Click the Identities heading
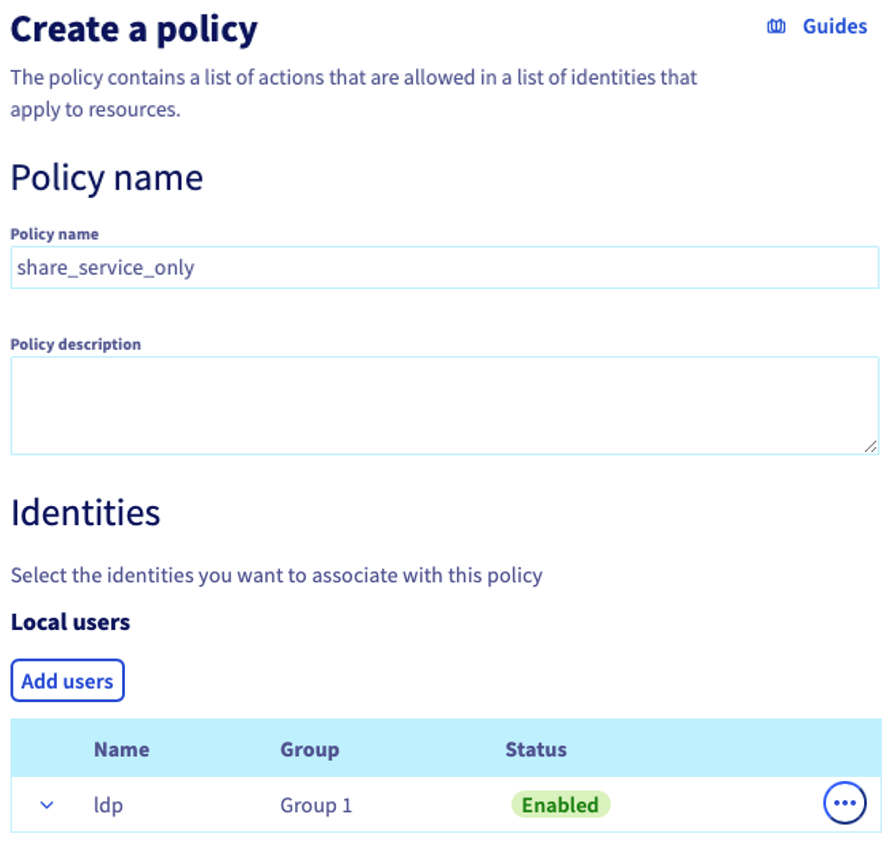This screenshot has height=844, width=891. coord(86,512)
